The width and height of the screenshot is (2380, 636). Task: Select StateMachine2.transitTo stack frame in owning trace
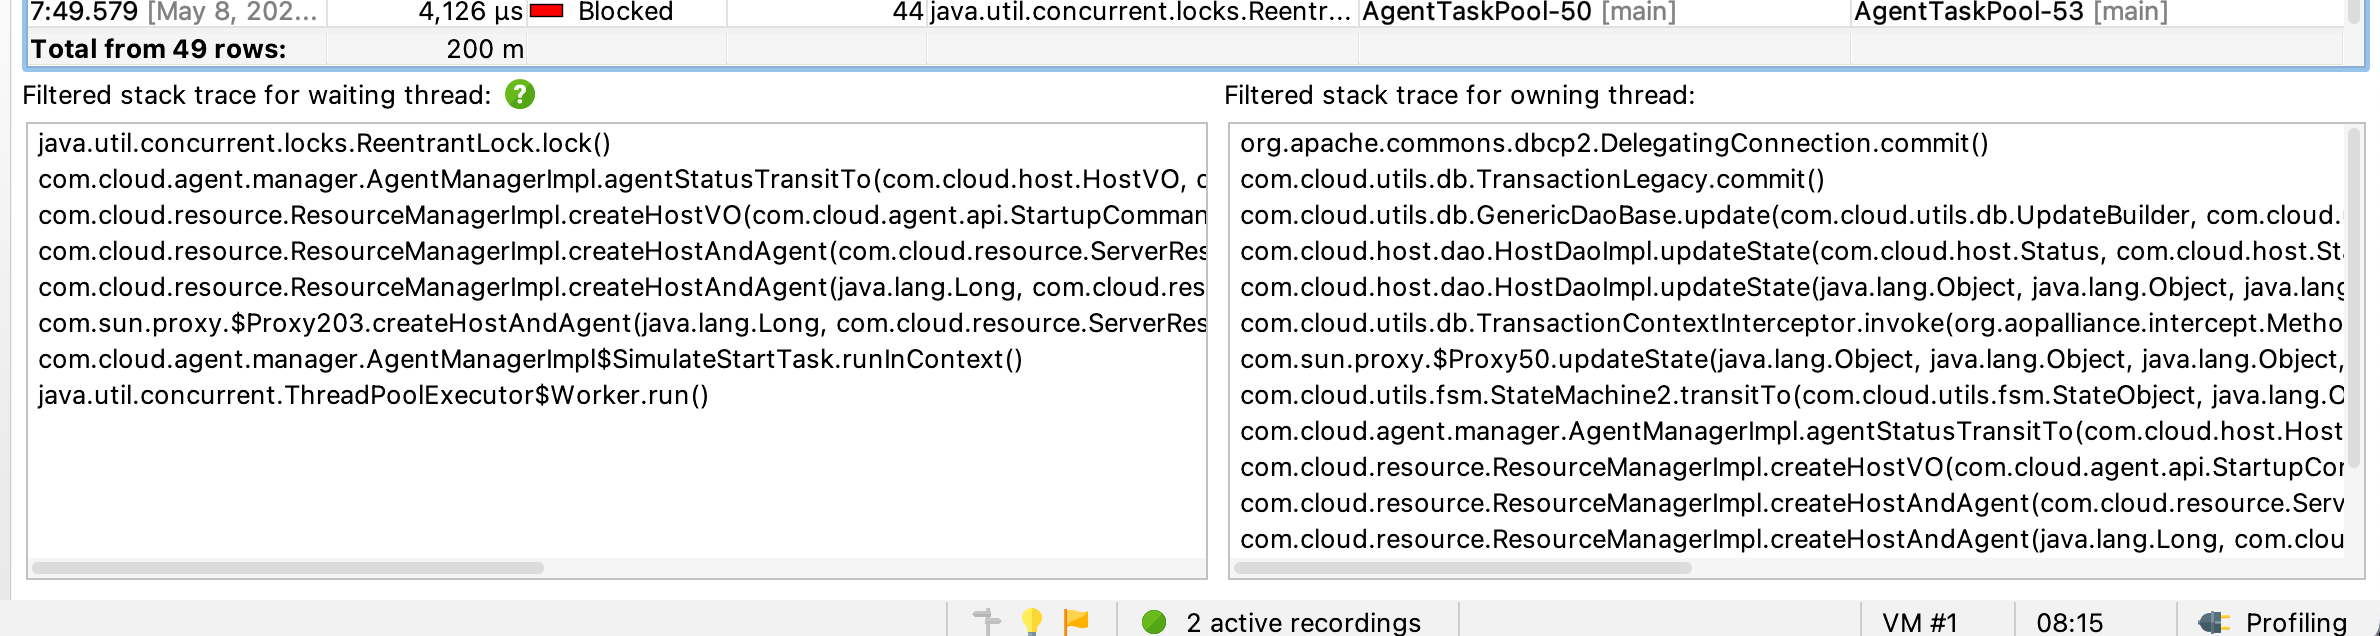click(1790, 396)
